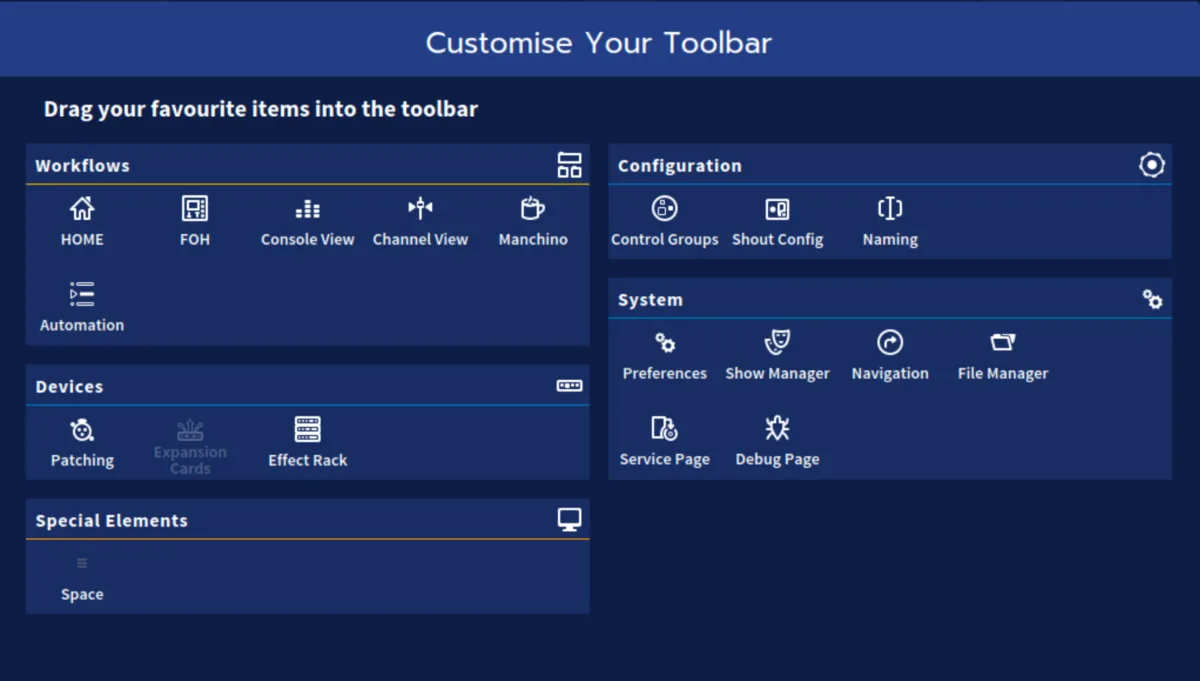Viewport: 1200px width, 681px height.
Task: Click the Special Elements monitor icon
Action: click(x=569, y=520)
